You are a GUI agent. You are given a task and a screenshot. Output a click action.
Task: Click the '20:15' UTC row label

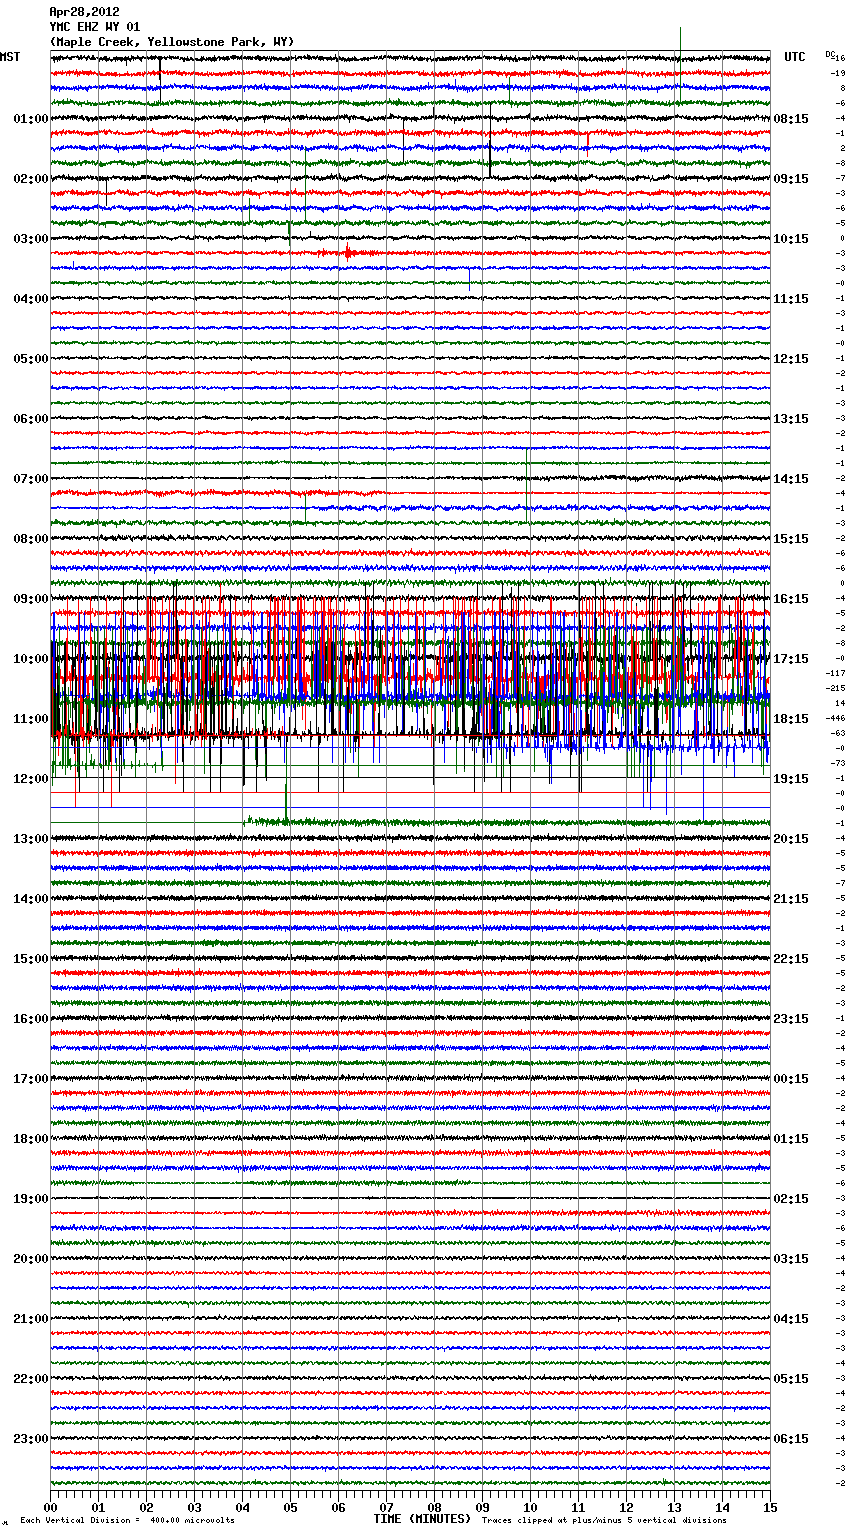[791, 839]
